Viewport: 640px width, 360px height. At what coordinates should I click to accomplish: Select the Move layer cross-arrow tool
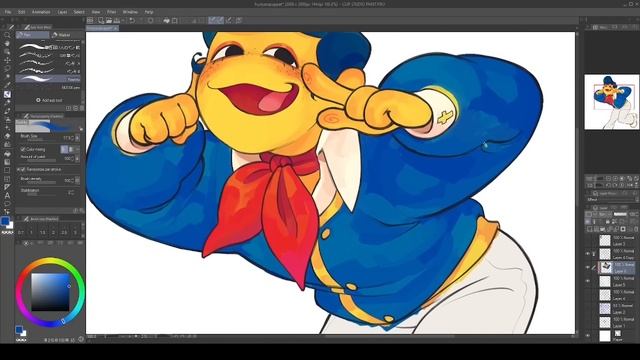7,60
